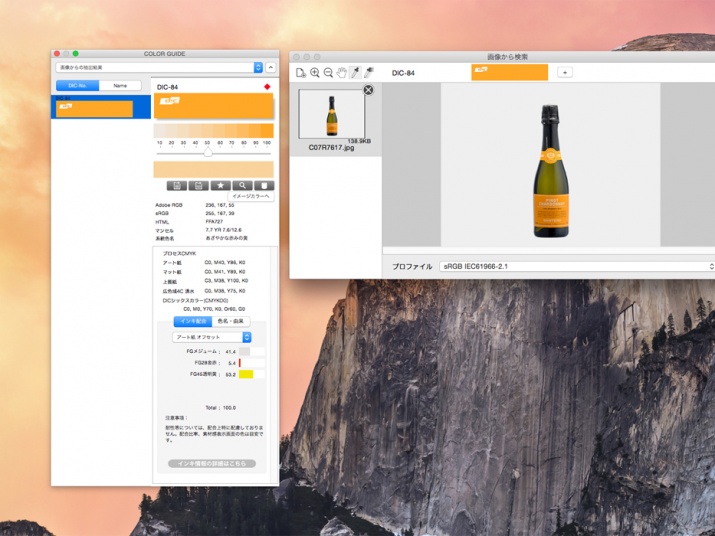This screenshot has height=536, width=715.
Task: Select the インキ配合 tab
Action: click(193, 321)
